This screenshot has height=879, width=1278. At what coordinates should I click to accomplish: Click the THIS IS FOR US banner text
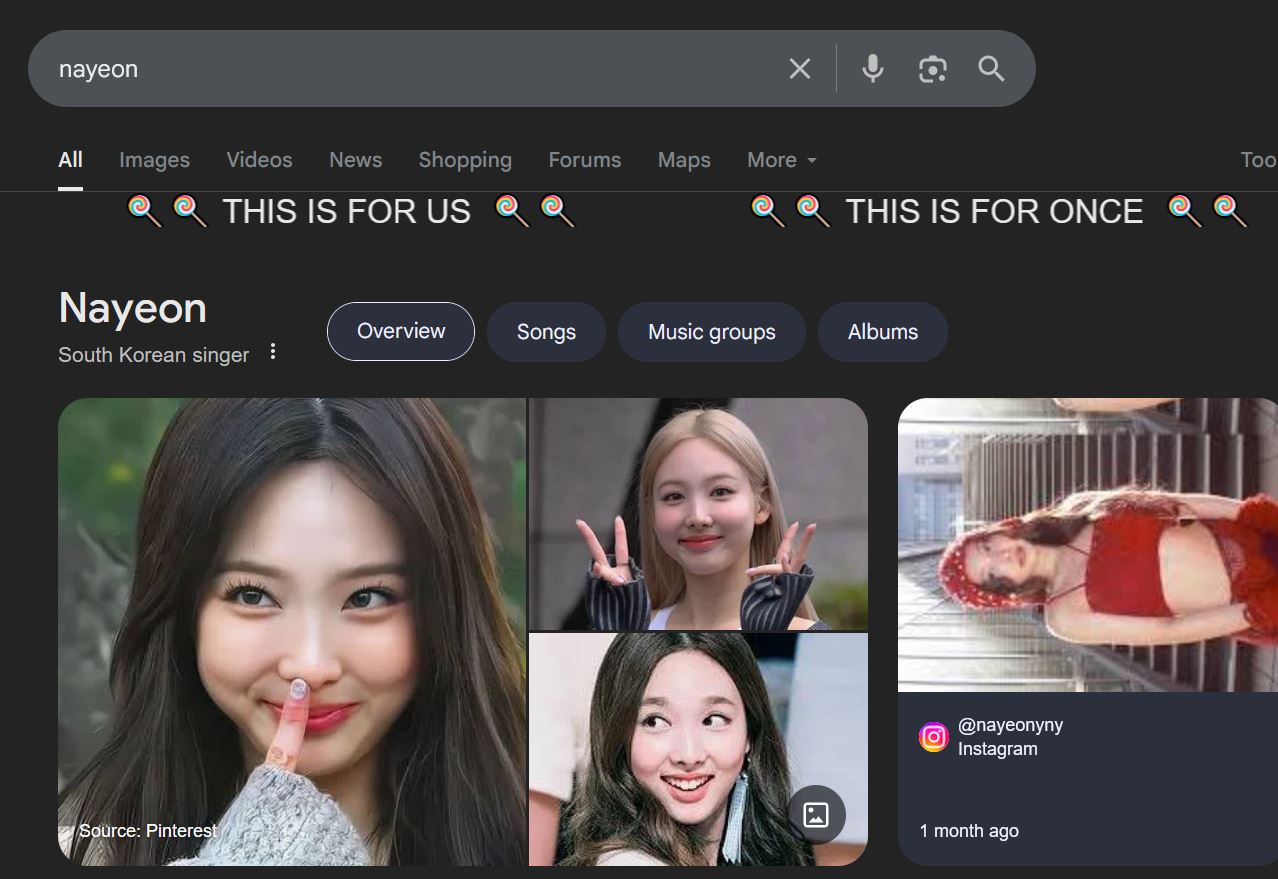point(346,211)
